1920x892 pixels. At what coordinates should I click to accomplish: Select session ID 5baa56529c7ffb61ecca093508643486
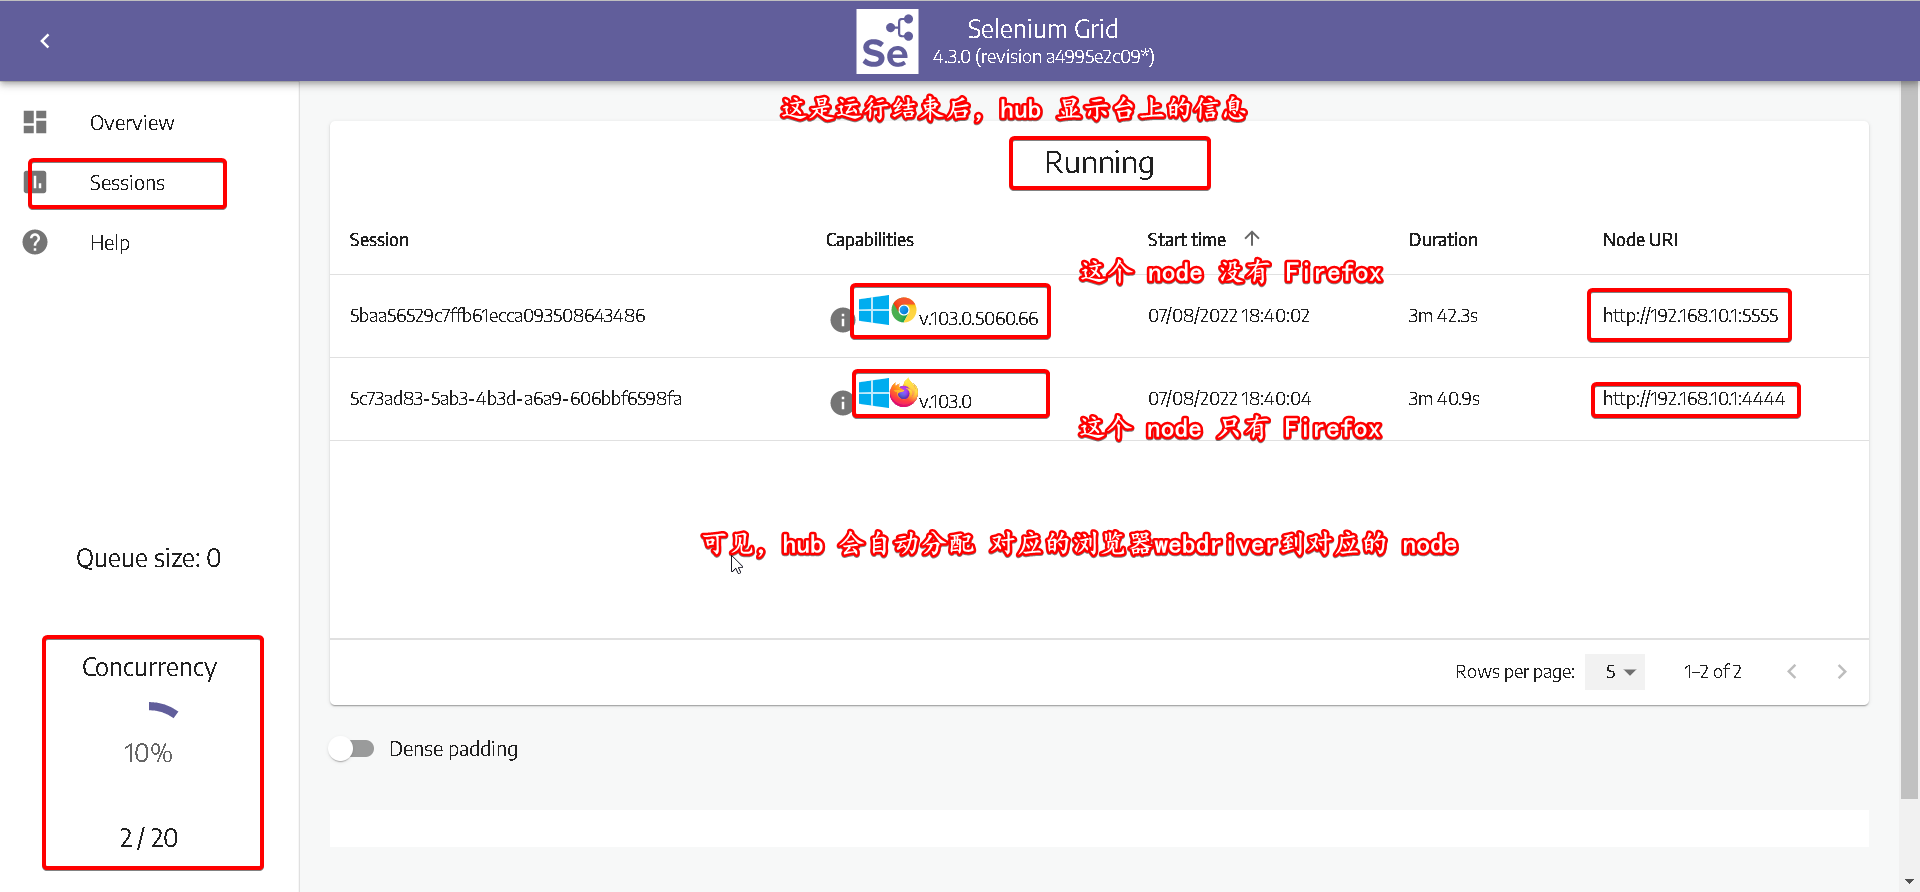498,316
